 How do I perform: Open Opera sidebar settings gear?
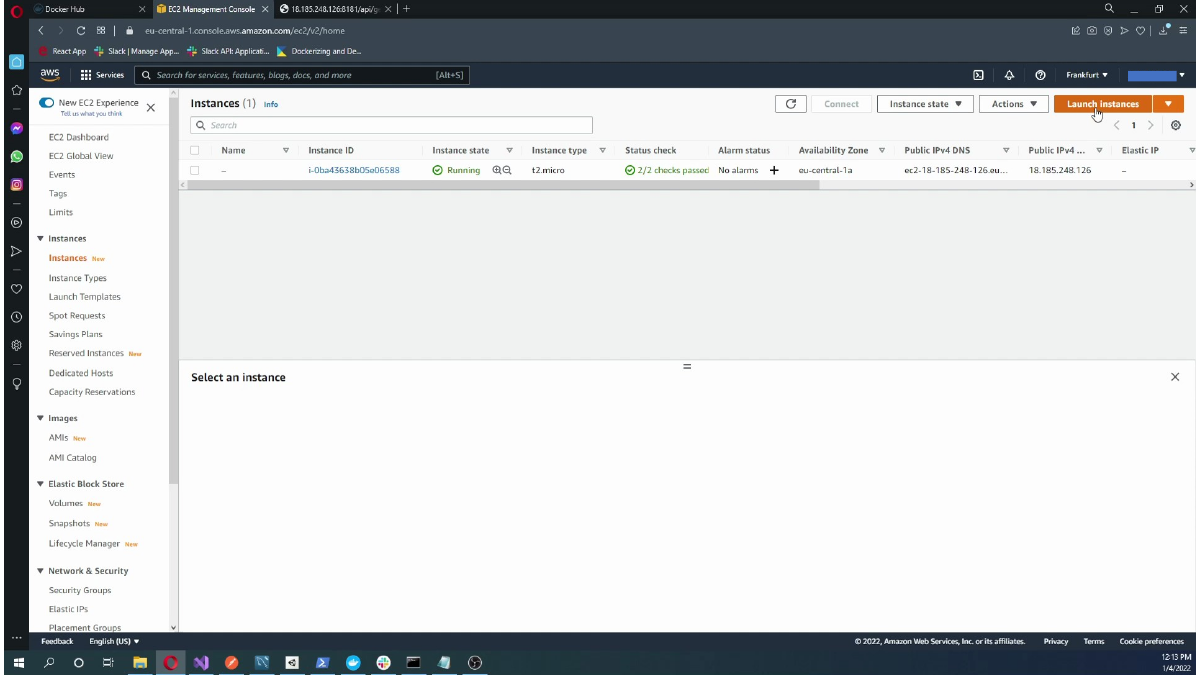[16, 345]
